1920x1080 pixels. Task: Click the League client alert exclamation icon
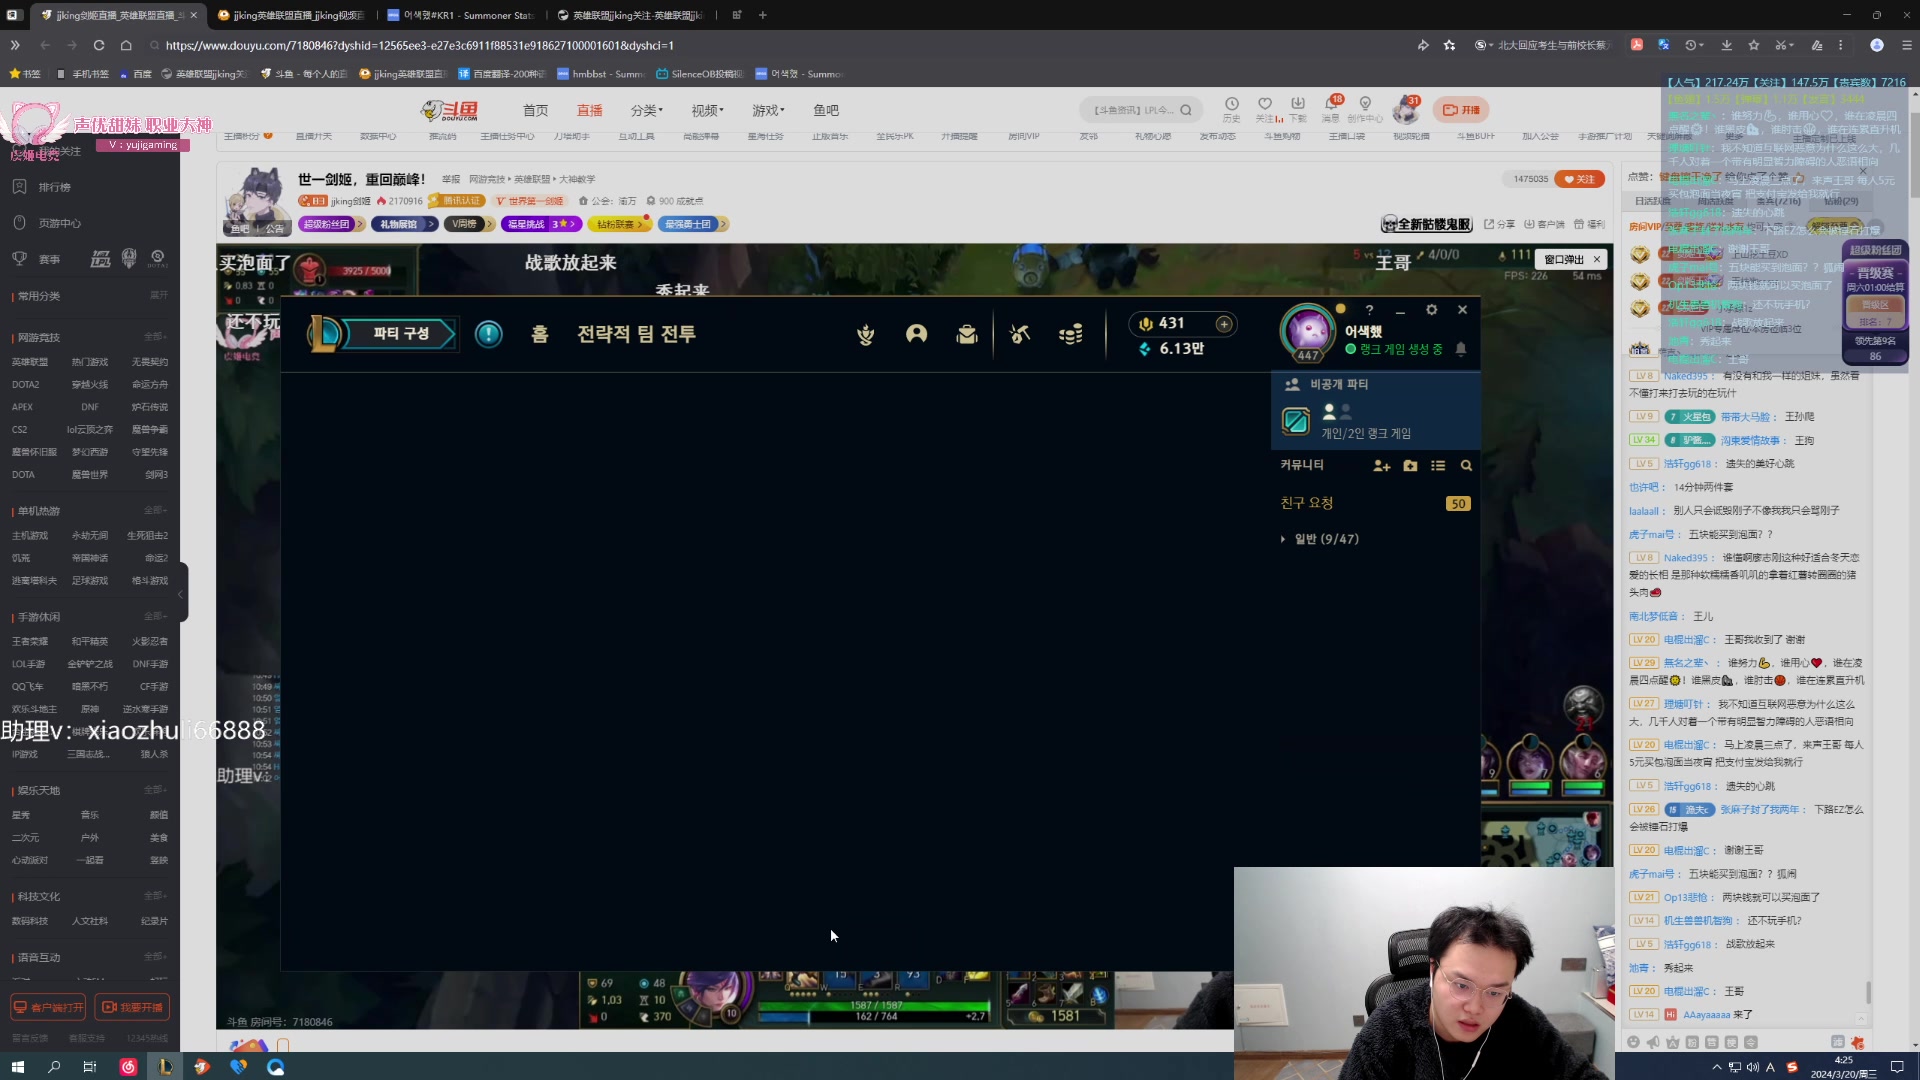pos(488,334)
